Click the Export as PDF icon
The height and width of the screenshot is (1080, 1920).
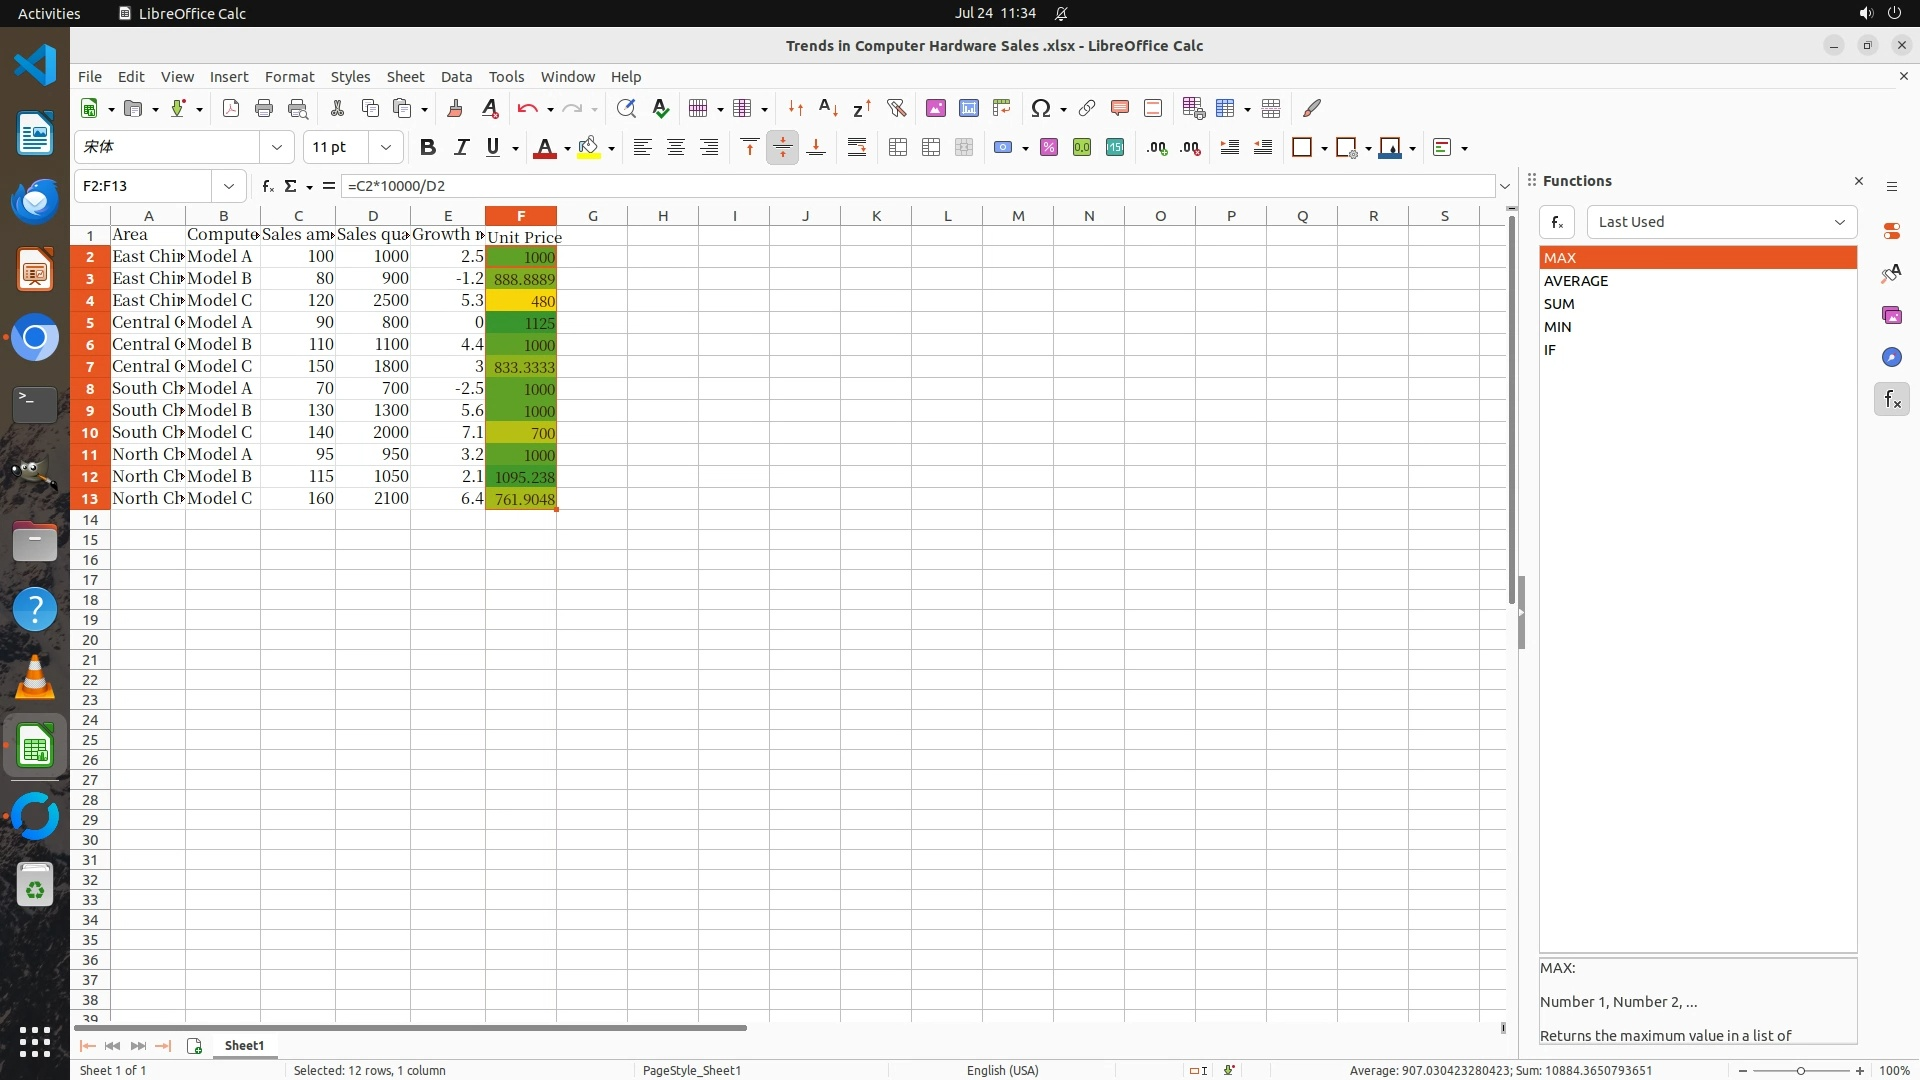click(231, 108)
